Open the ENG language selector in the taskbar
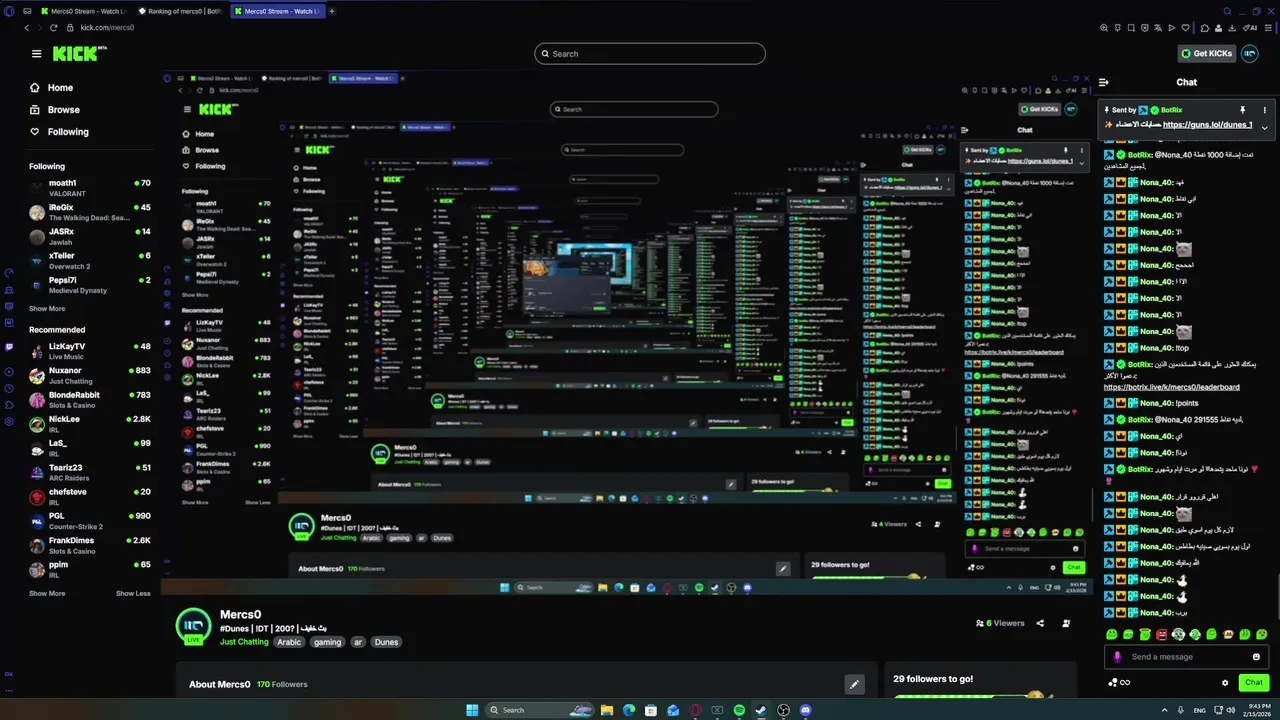The height and width of the screenshot is (720, 1280). (x=1199, y=710)
